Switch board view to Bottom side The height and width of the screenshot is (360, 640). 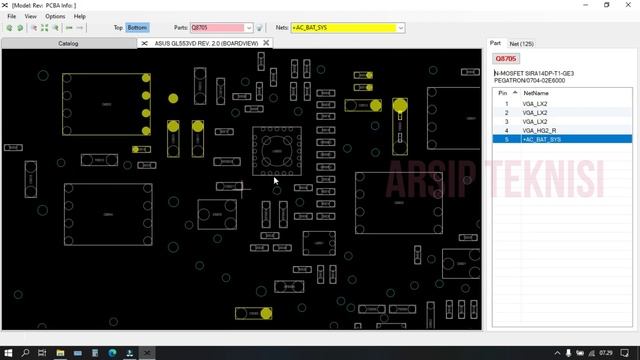coord(137,27)
